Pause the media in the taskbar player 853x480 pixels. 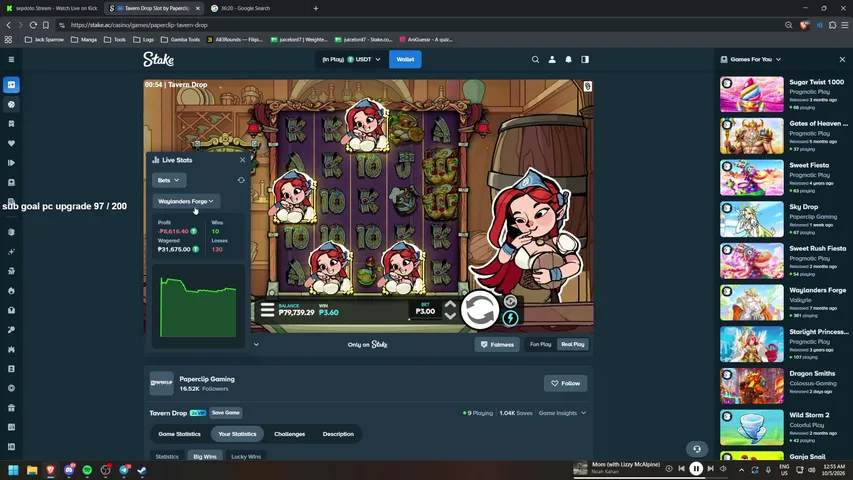coord(696,469)
